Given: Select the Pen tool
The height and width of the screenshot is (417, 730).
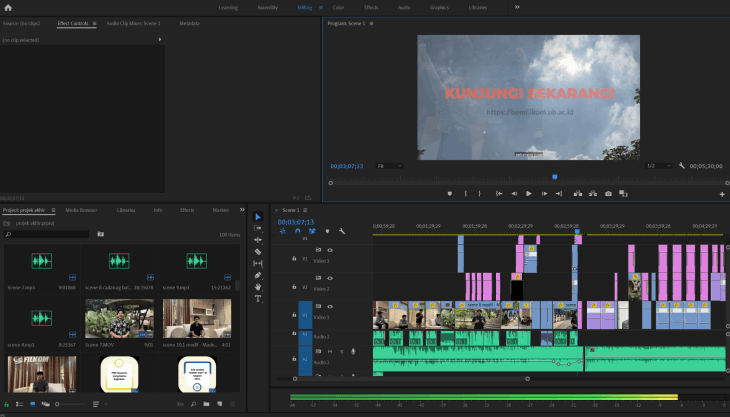Looking at the screenshot, I should [x=258, y=275].
